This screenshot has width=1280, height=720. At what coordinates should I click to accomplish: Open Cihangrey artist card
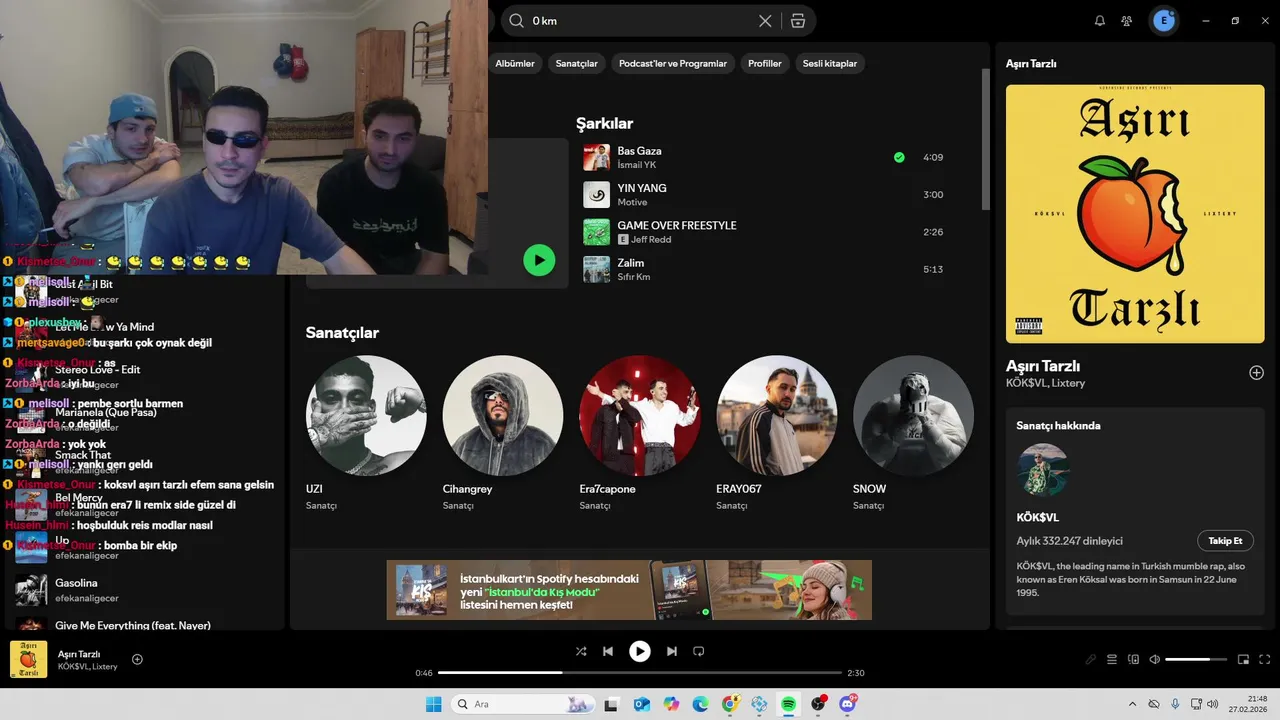503,434
